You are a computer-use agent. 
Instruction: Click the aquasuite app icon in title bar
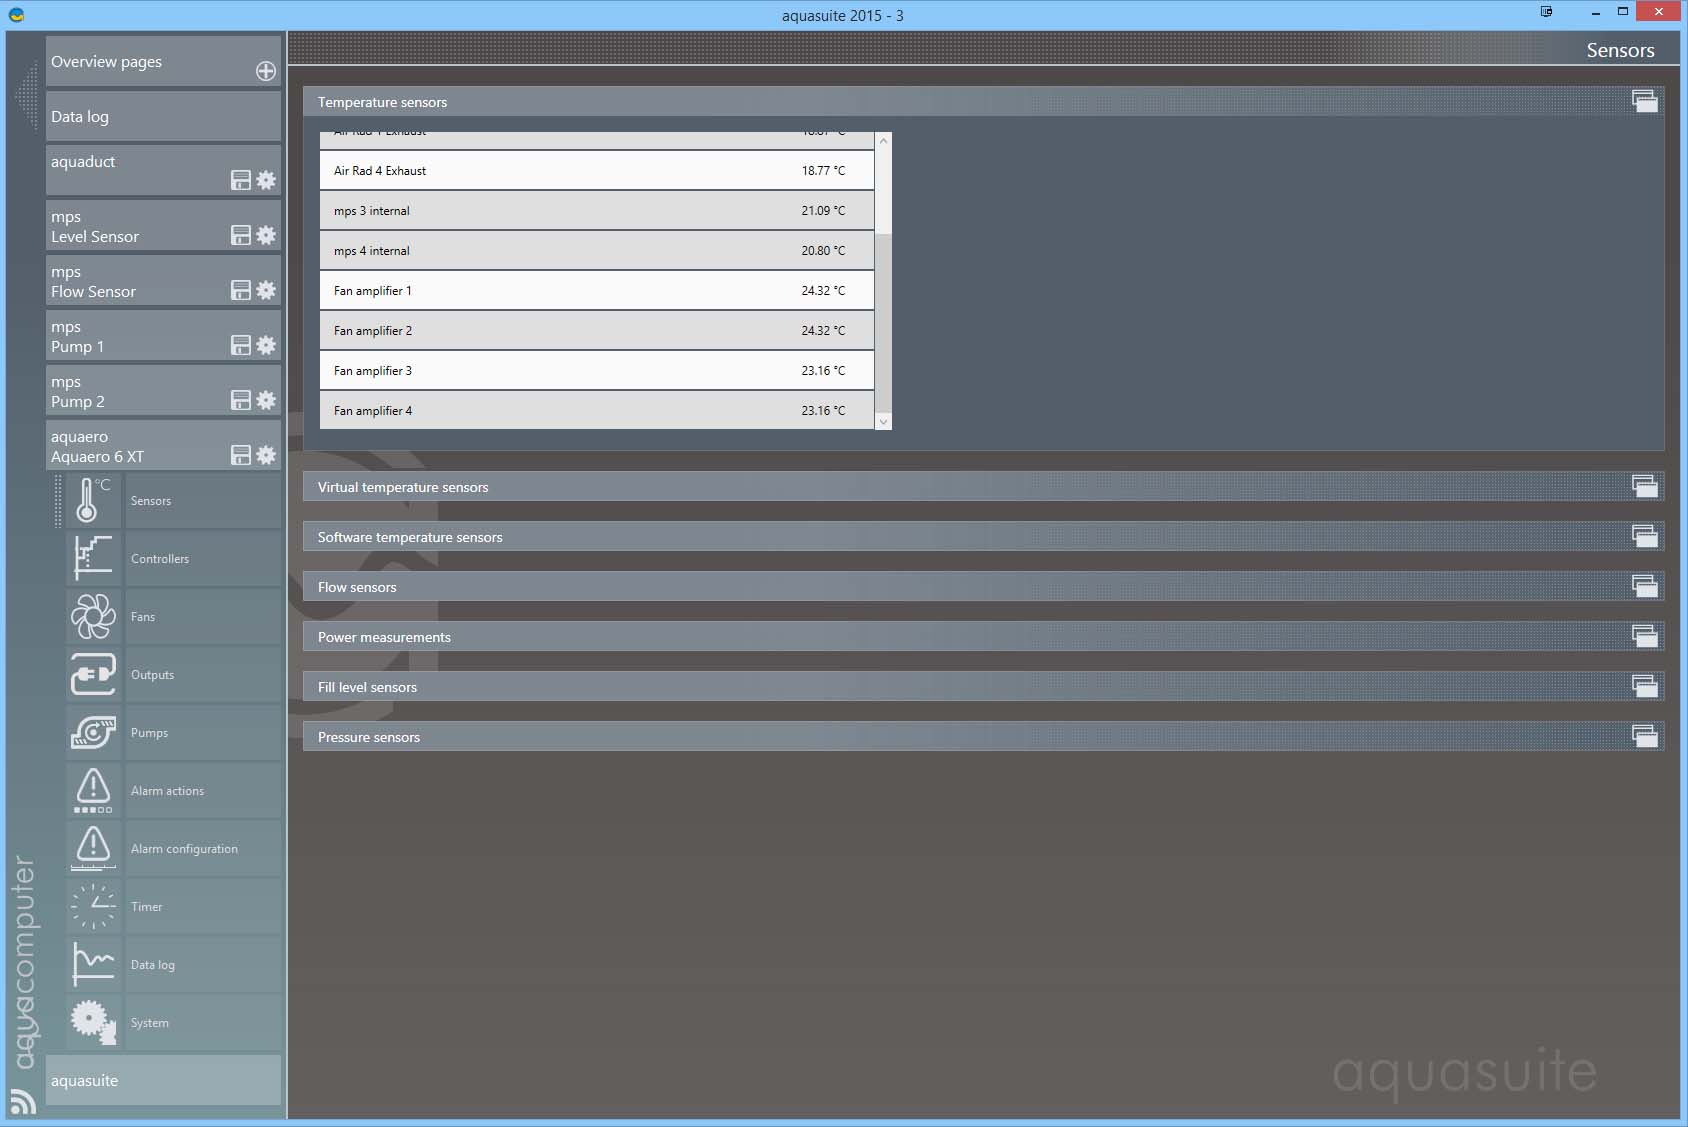pos(16,15)
